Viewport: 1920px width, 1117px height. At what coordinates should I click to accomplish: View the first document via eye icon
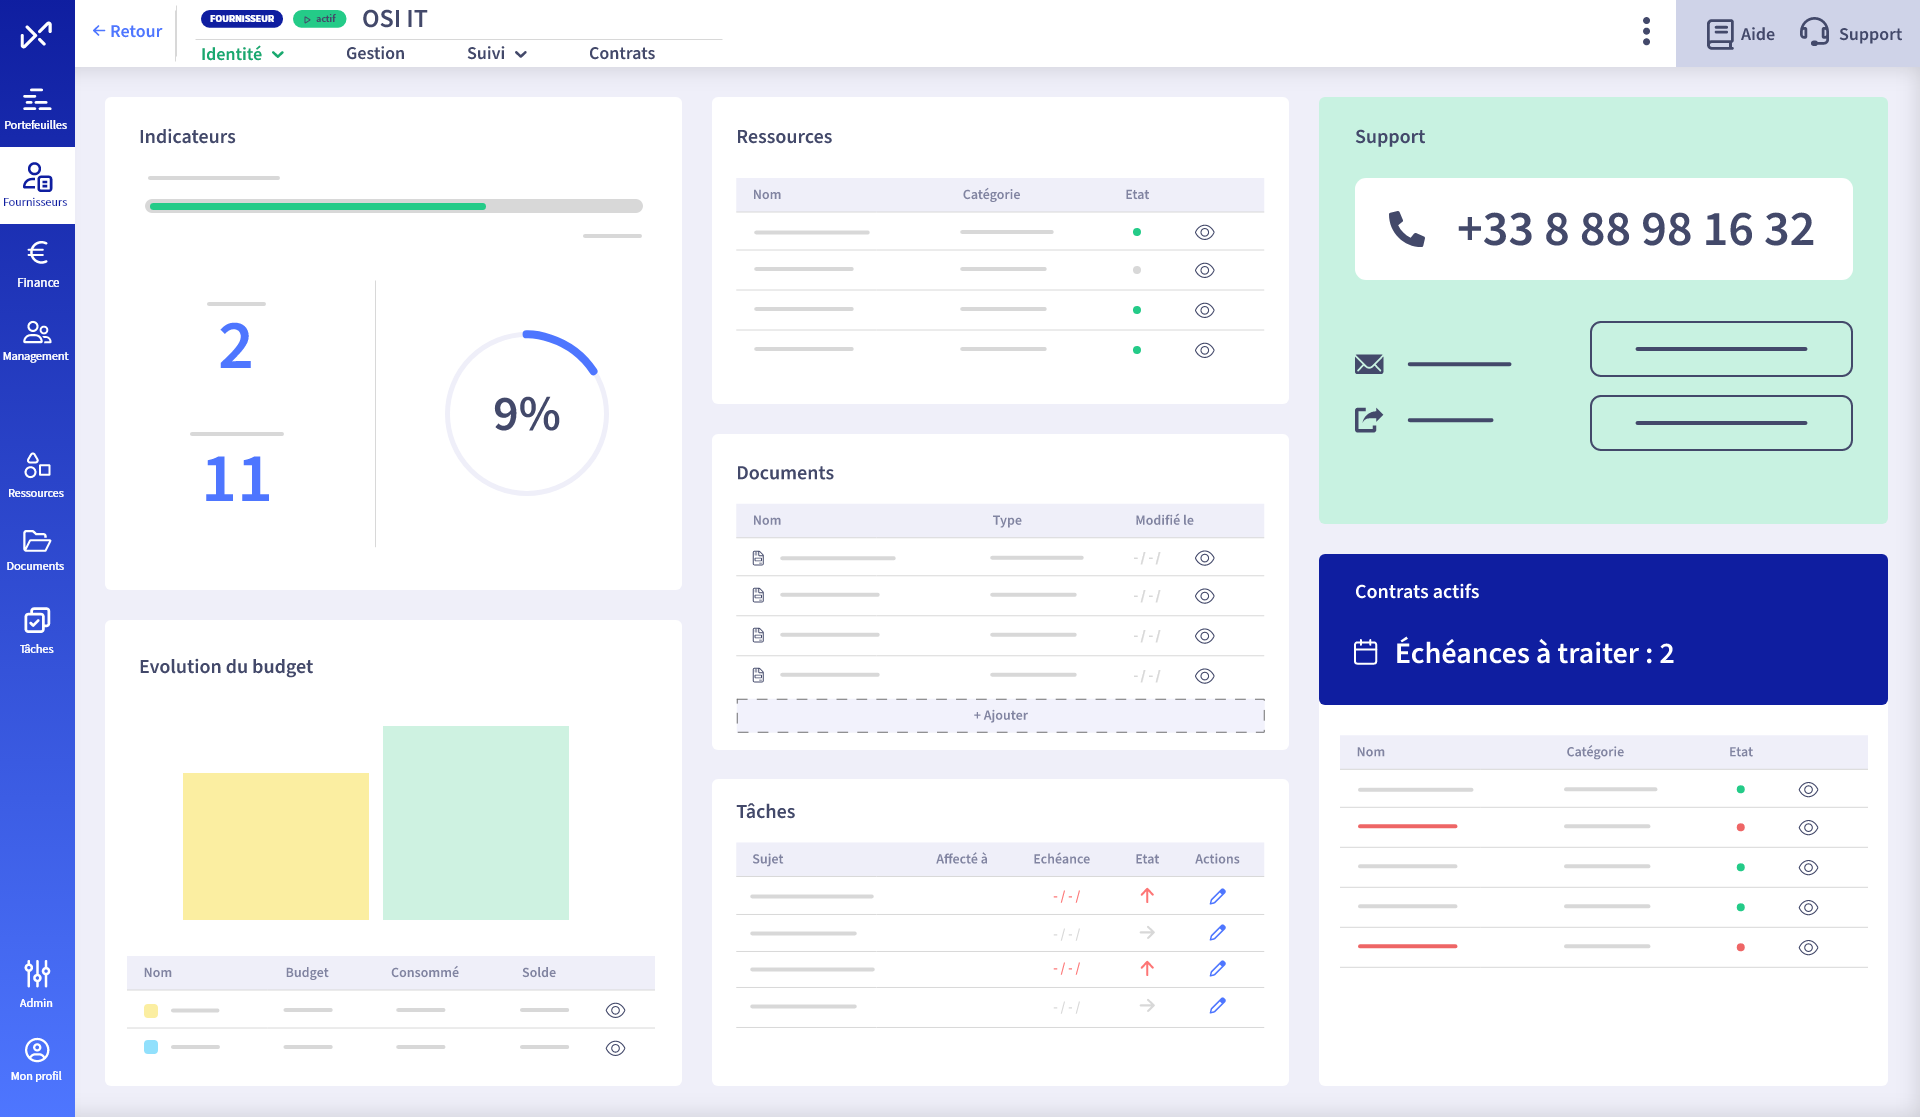pyautogui.click(x=1205, y=558)
